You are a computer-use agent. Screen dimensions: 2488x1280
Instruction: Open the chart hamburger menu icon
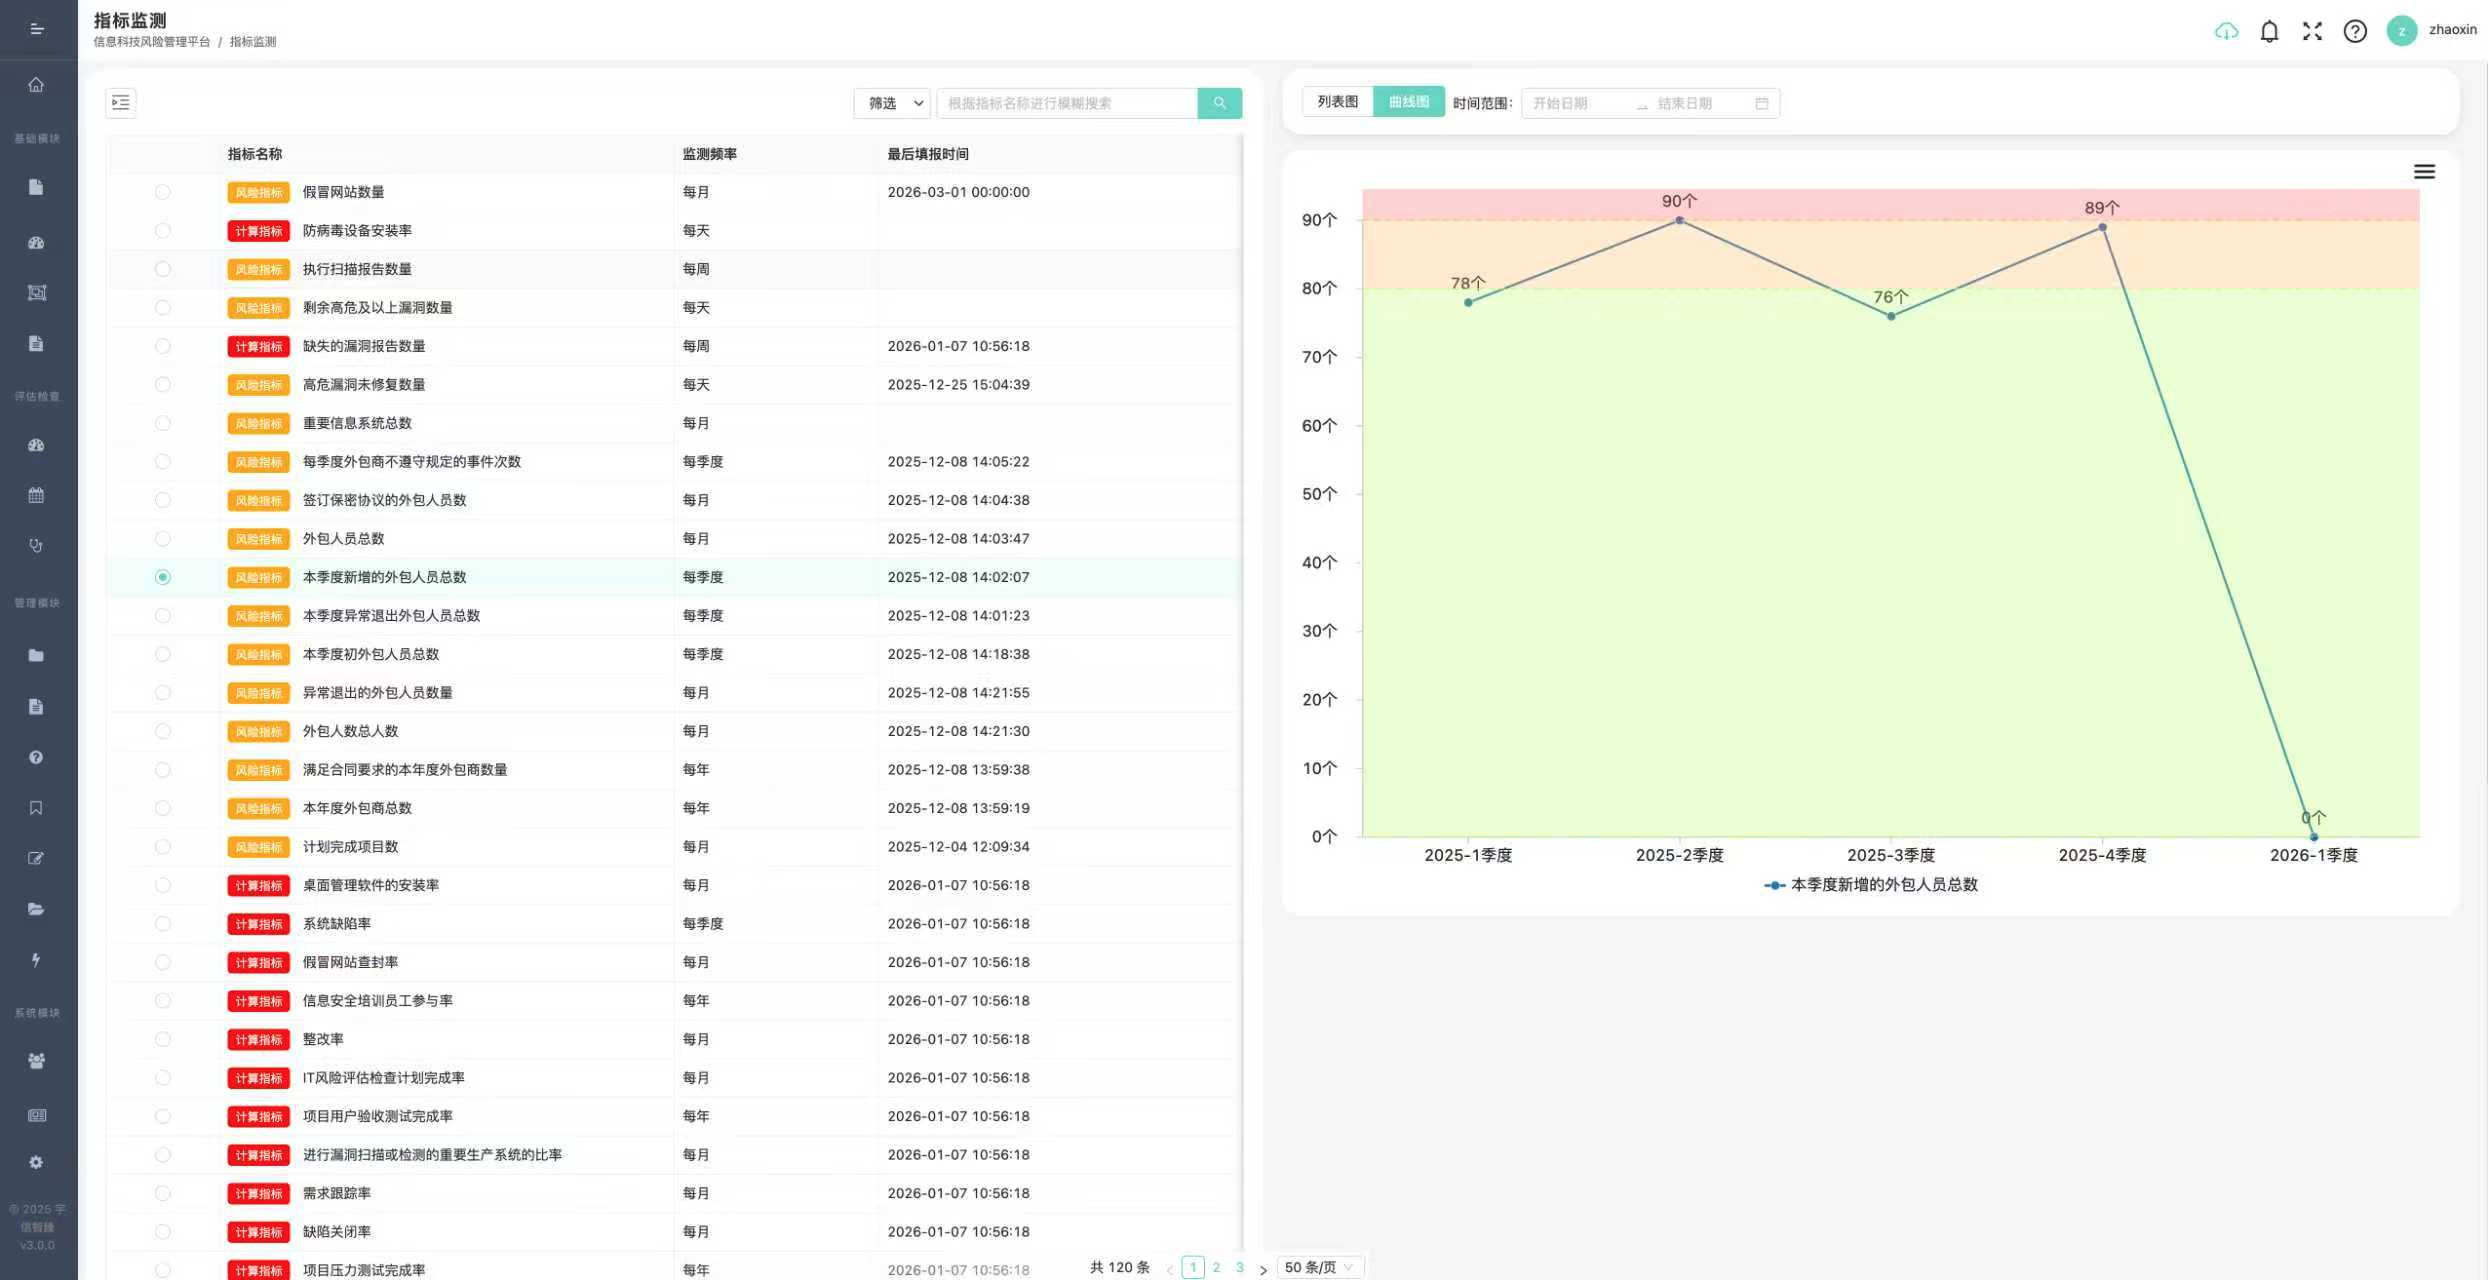click(x=2424, y=172)
